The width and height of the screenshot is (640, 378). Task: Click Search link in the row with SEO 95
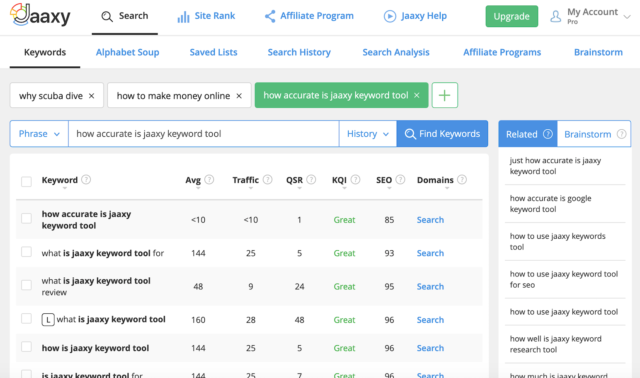pos(430,287)
